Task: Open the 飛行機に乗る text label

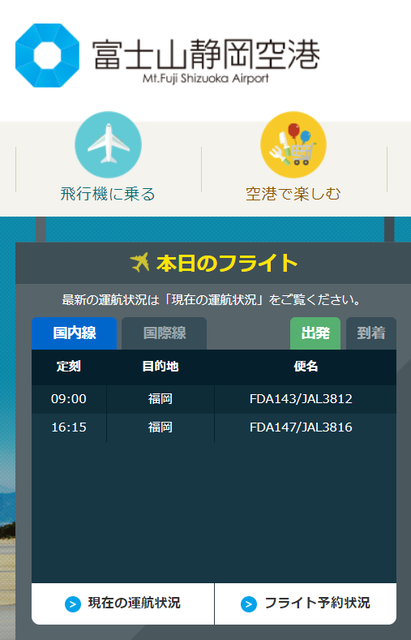Action: (108, 194)
